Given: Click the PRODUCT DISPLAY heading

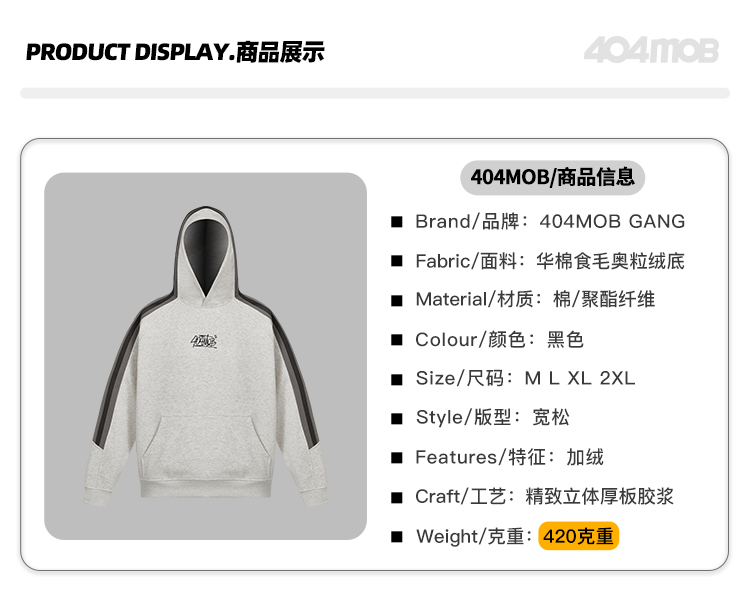Looking at the screenshot, I should 175,52.
